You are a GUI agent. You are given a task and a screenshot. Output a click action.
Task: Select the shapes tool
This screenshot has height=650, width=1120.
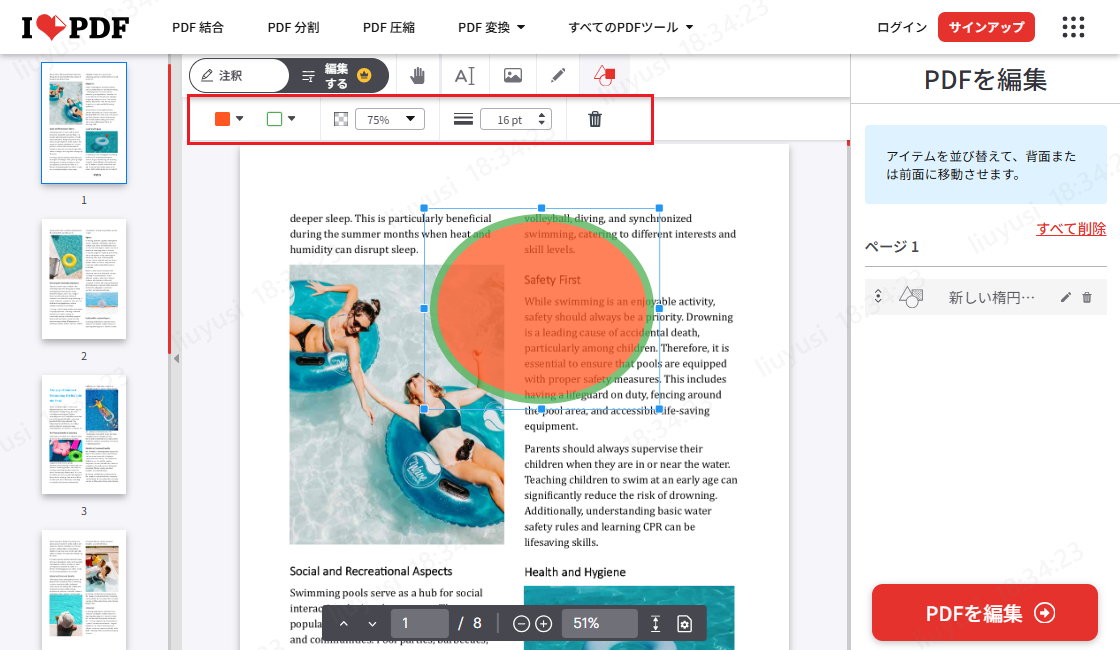point(604,75)
